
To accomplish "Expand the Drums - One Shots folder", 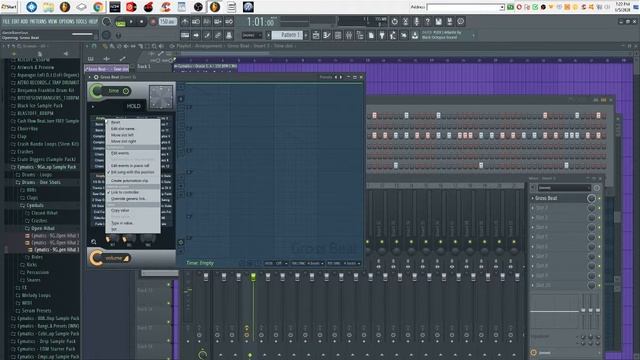I will click(x=38, y=182).
